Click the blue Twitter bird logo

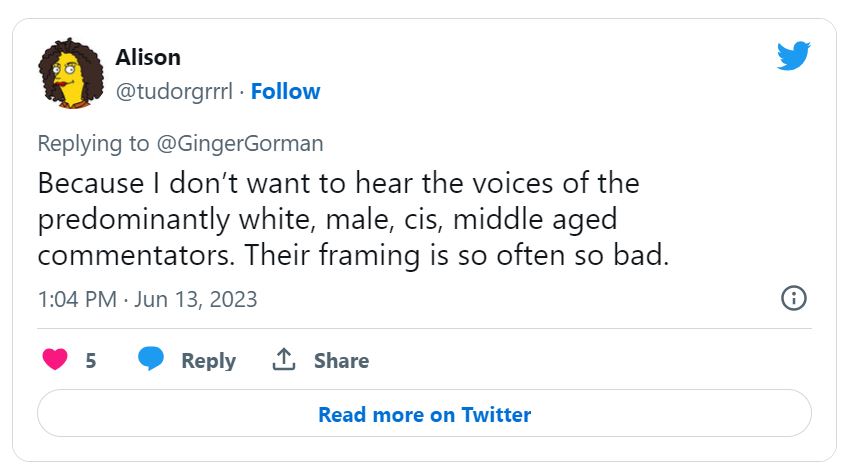point(793,56)
